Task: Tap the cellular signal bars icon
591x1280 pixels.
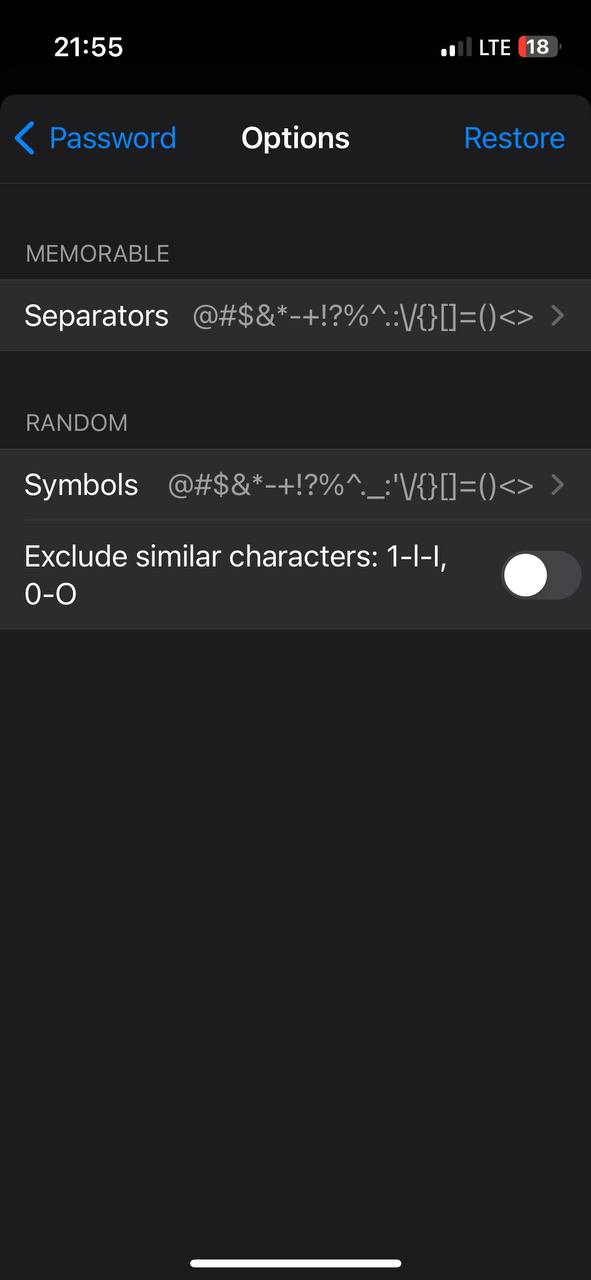Action: [456, 48]
